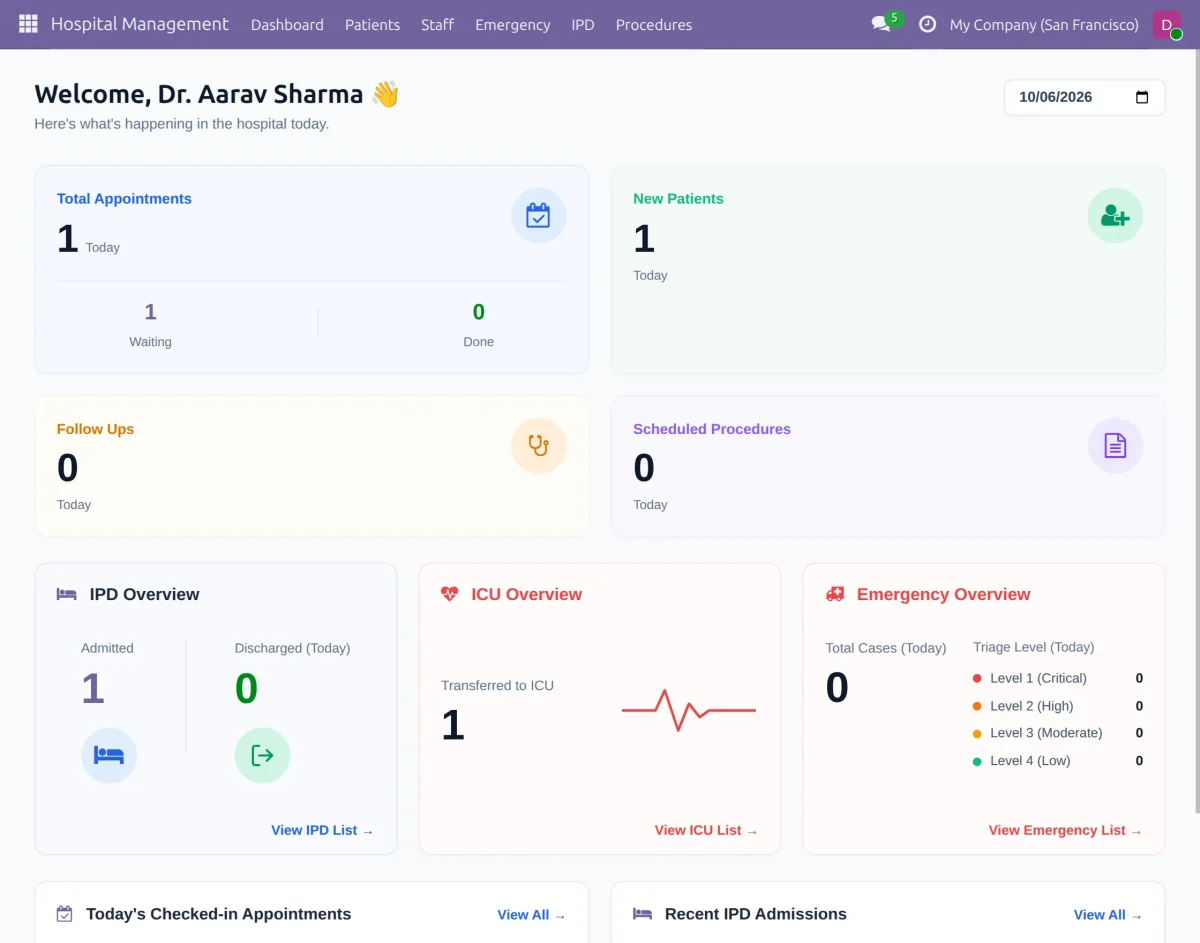Click the Level 4 (Low) triage row
Viewport: 1200px width, 943px height.
click(1057, 761)
